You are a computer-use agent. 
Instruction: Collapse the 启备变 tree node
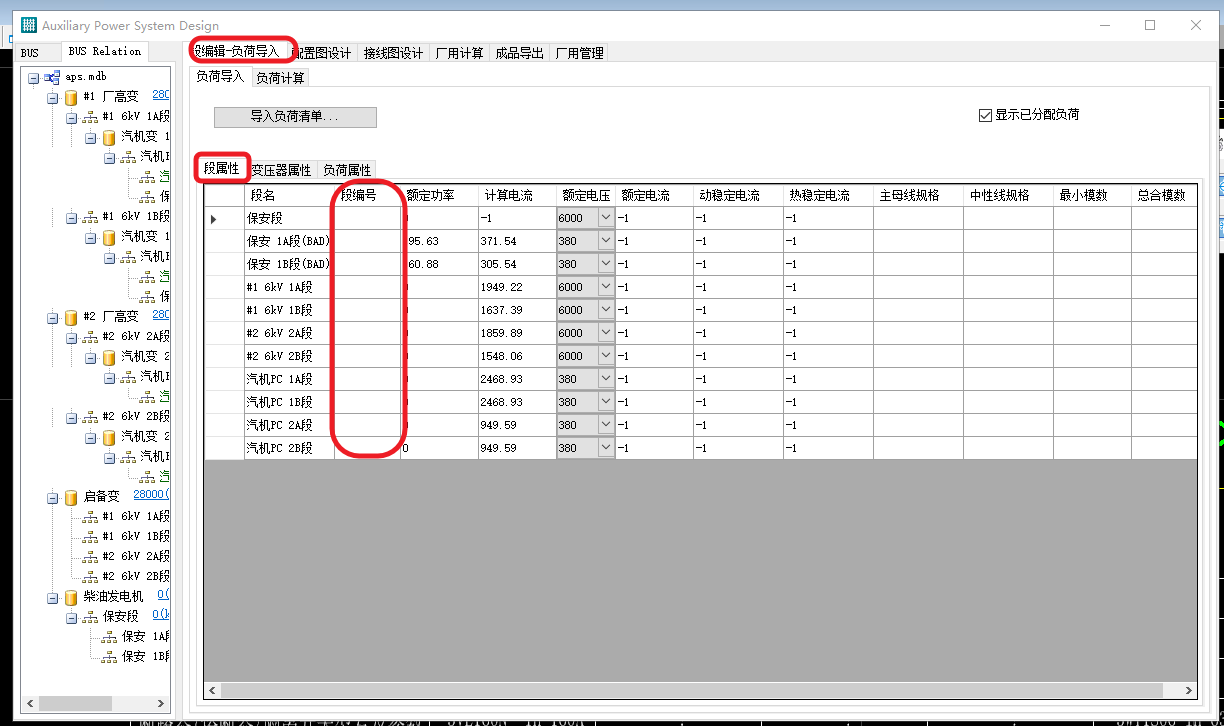point(52,497)
